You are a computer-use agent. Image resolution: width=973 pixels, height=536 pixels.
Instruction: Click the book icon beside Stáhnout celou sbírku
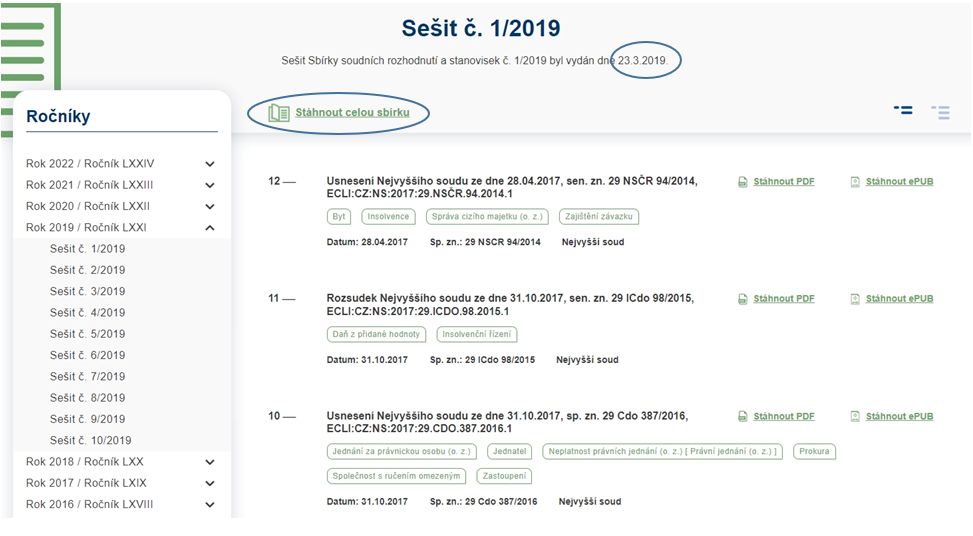click(x=279, y=113)
